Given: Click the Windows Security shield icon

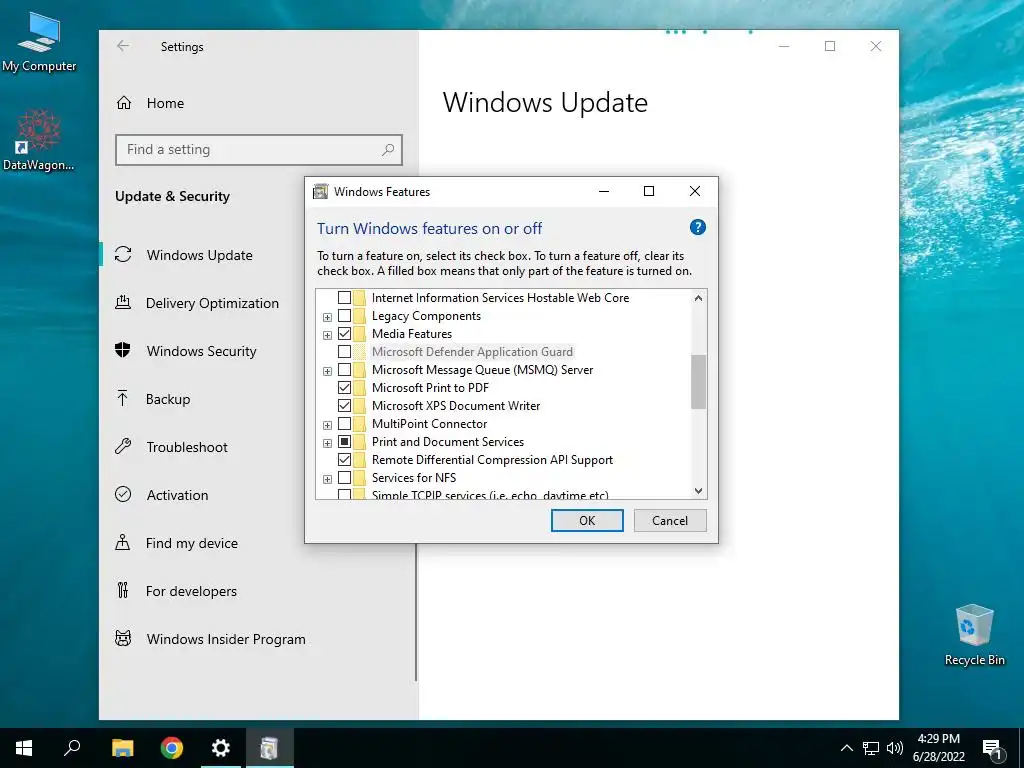Looking at the screenshot, I should pyautogui.click(x=123, y=351).
